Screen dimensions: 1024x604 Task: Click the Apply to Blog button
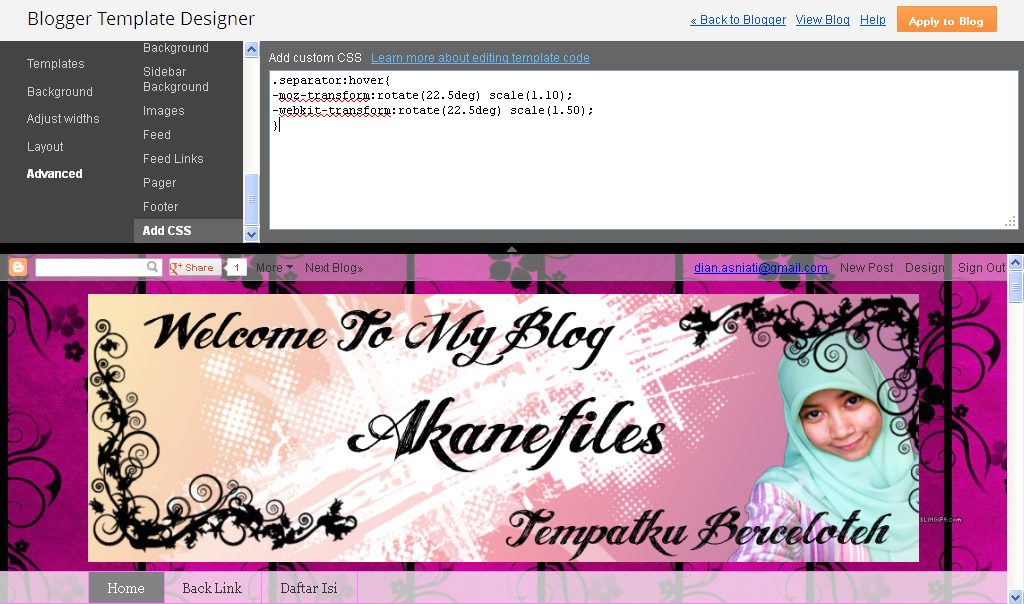click(946, 20)
